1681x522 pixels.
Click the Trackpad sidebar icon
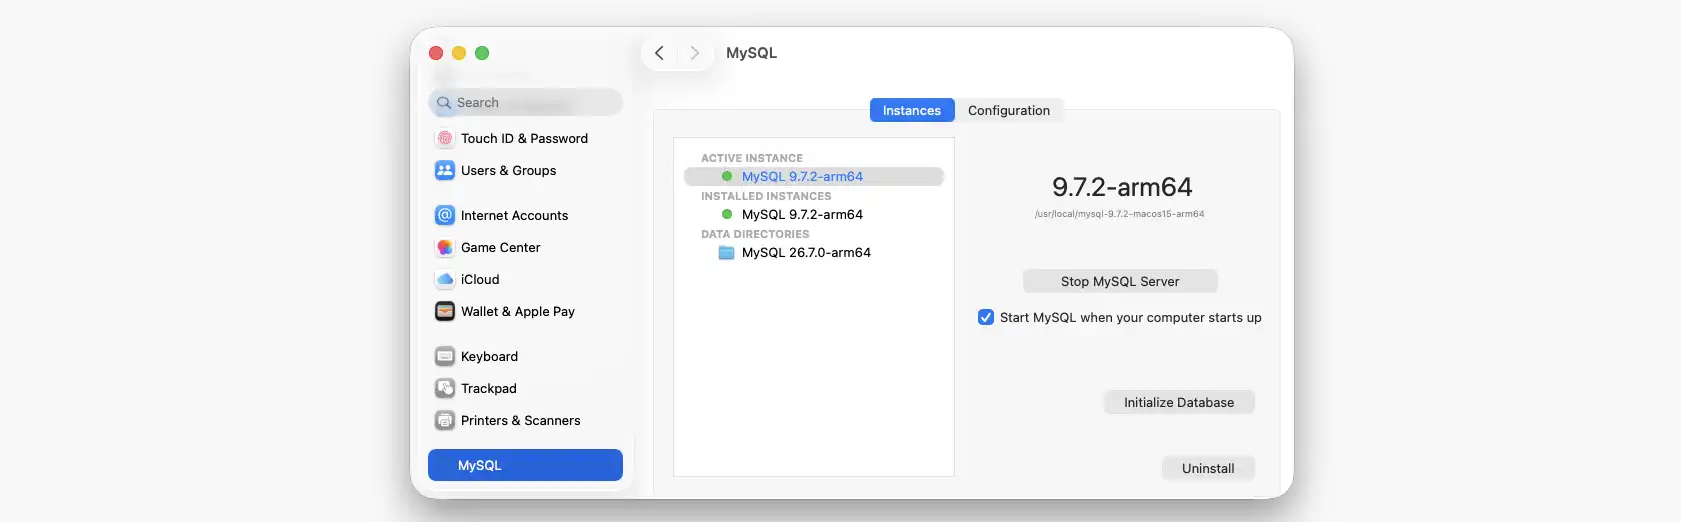pyautogui.click(x=445, y=389)
